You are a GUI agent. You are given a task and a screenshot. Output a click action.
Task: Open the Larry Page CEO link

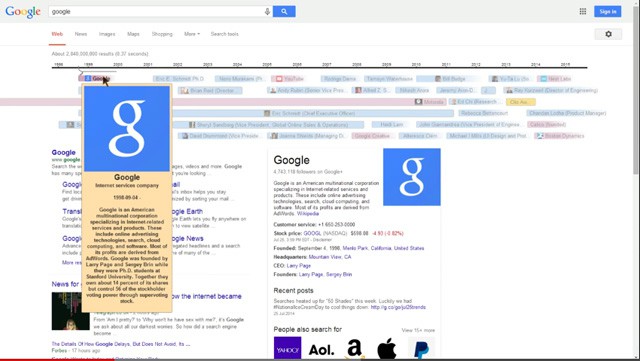coord(298,265)
